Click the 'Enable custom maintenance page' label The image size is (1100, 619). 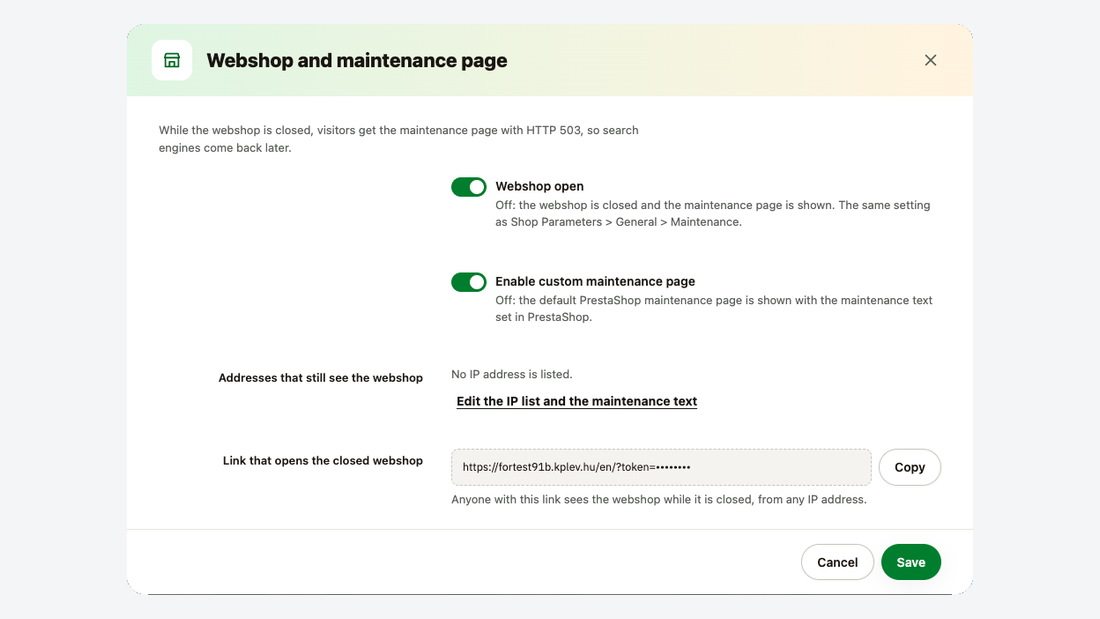[x=595, y=281]
